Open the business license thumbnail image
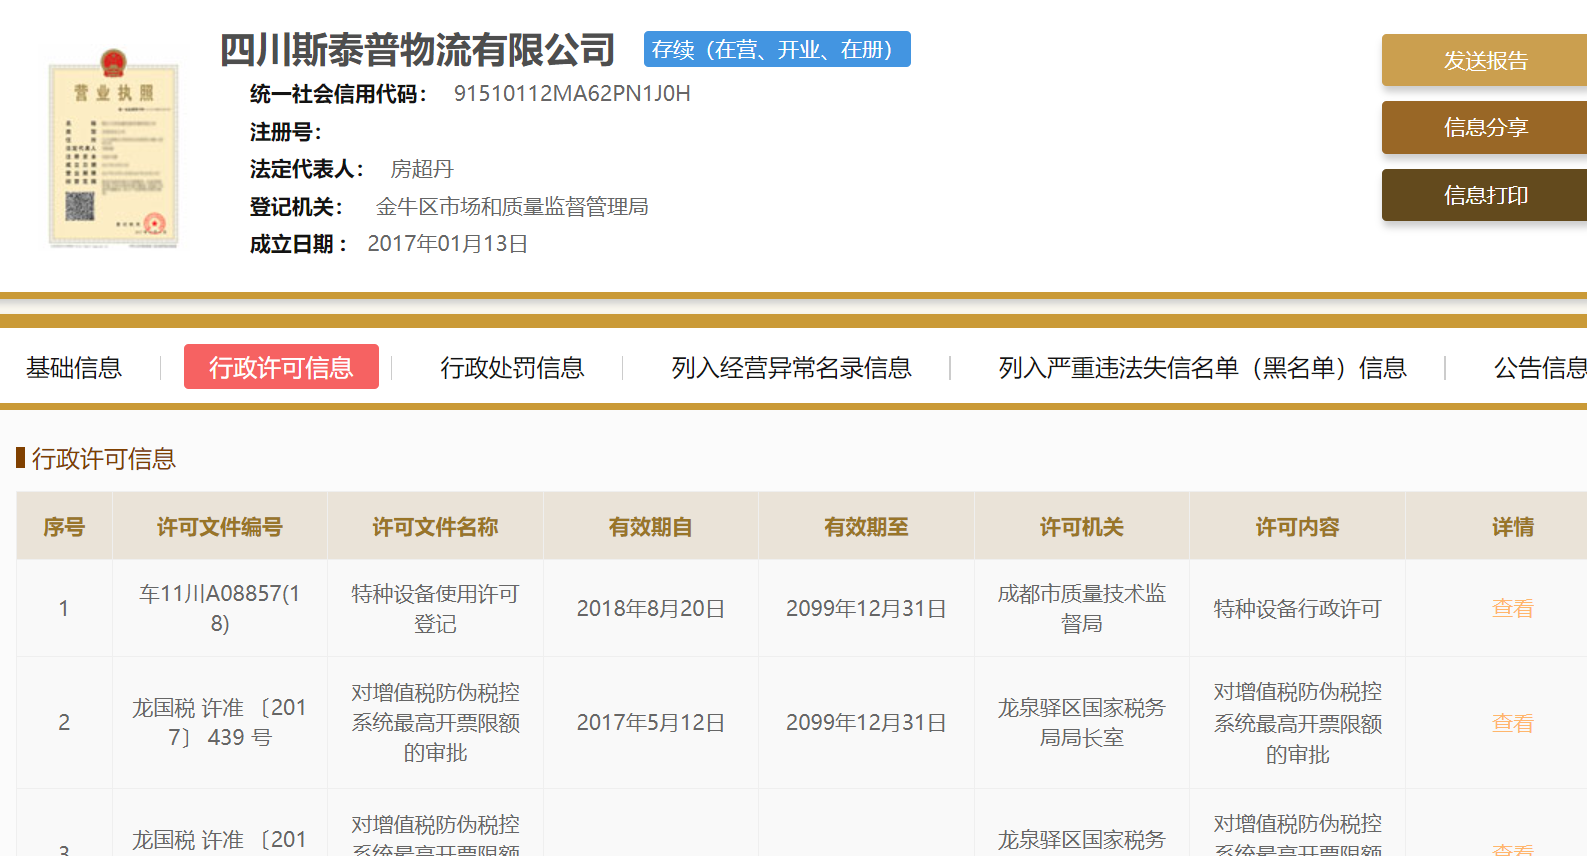 (x=114, y=147)
